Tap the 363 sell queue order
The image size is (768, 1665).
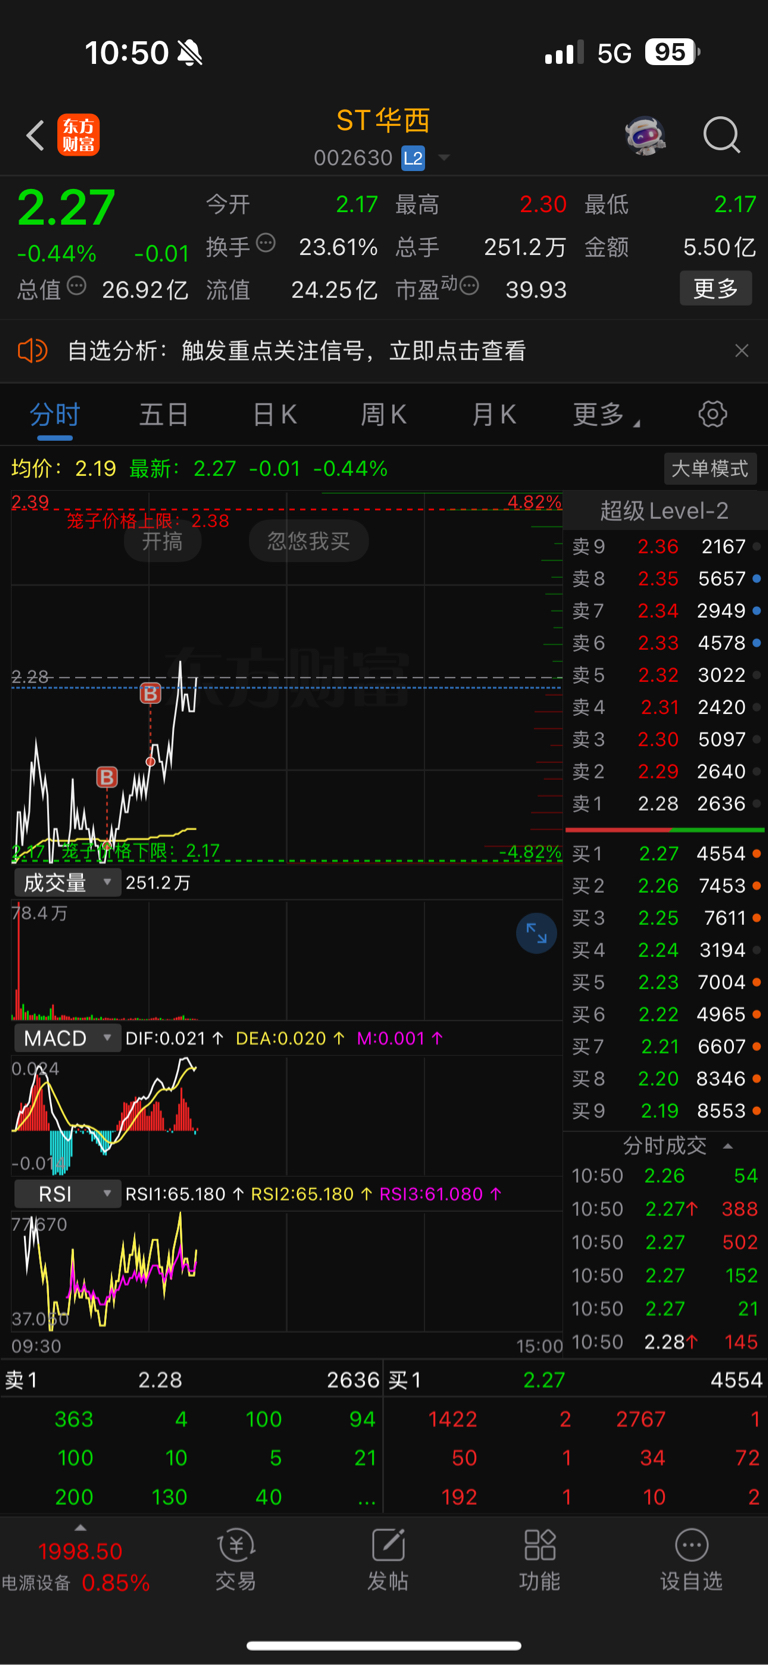click(74, 1419)
